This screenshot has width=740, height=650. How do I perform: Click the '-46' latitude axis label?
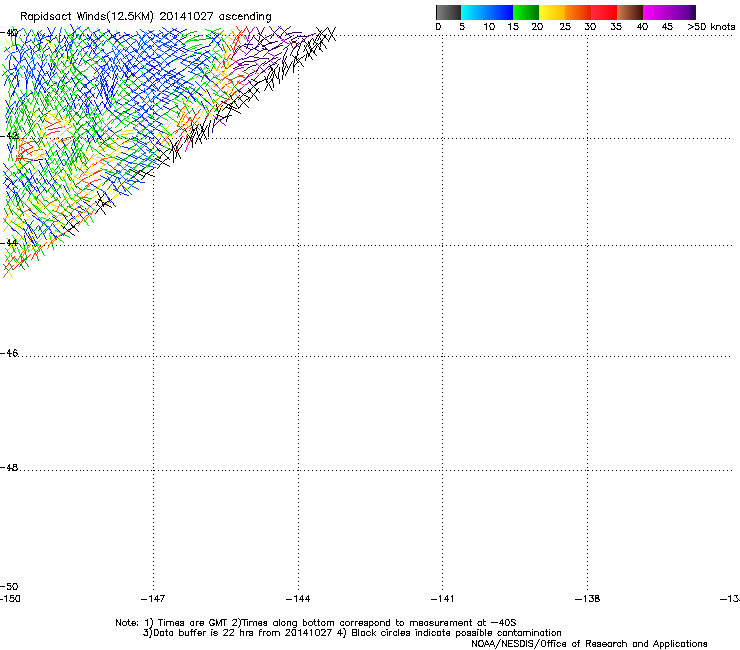pyautogui.click(x=9, y=353)
